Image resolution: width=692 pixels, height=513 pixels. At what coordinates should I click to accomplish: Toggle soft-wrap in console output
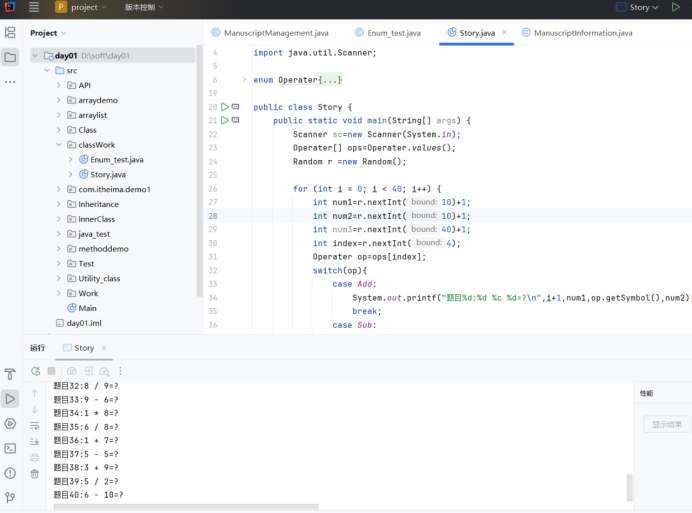click(35, 425)
